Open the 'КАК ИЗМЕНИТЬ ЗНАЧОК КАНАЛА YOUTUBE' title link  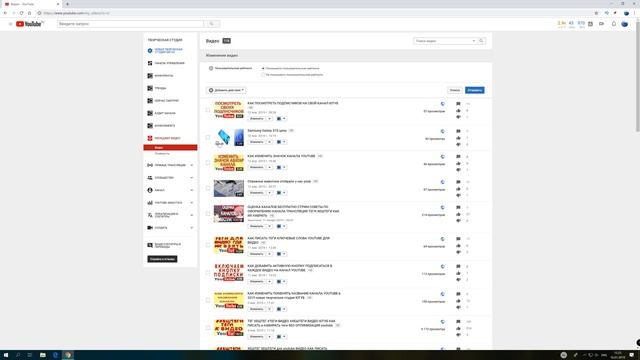pyautogui.click(x=281, y=156)
